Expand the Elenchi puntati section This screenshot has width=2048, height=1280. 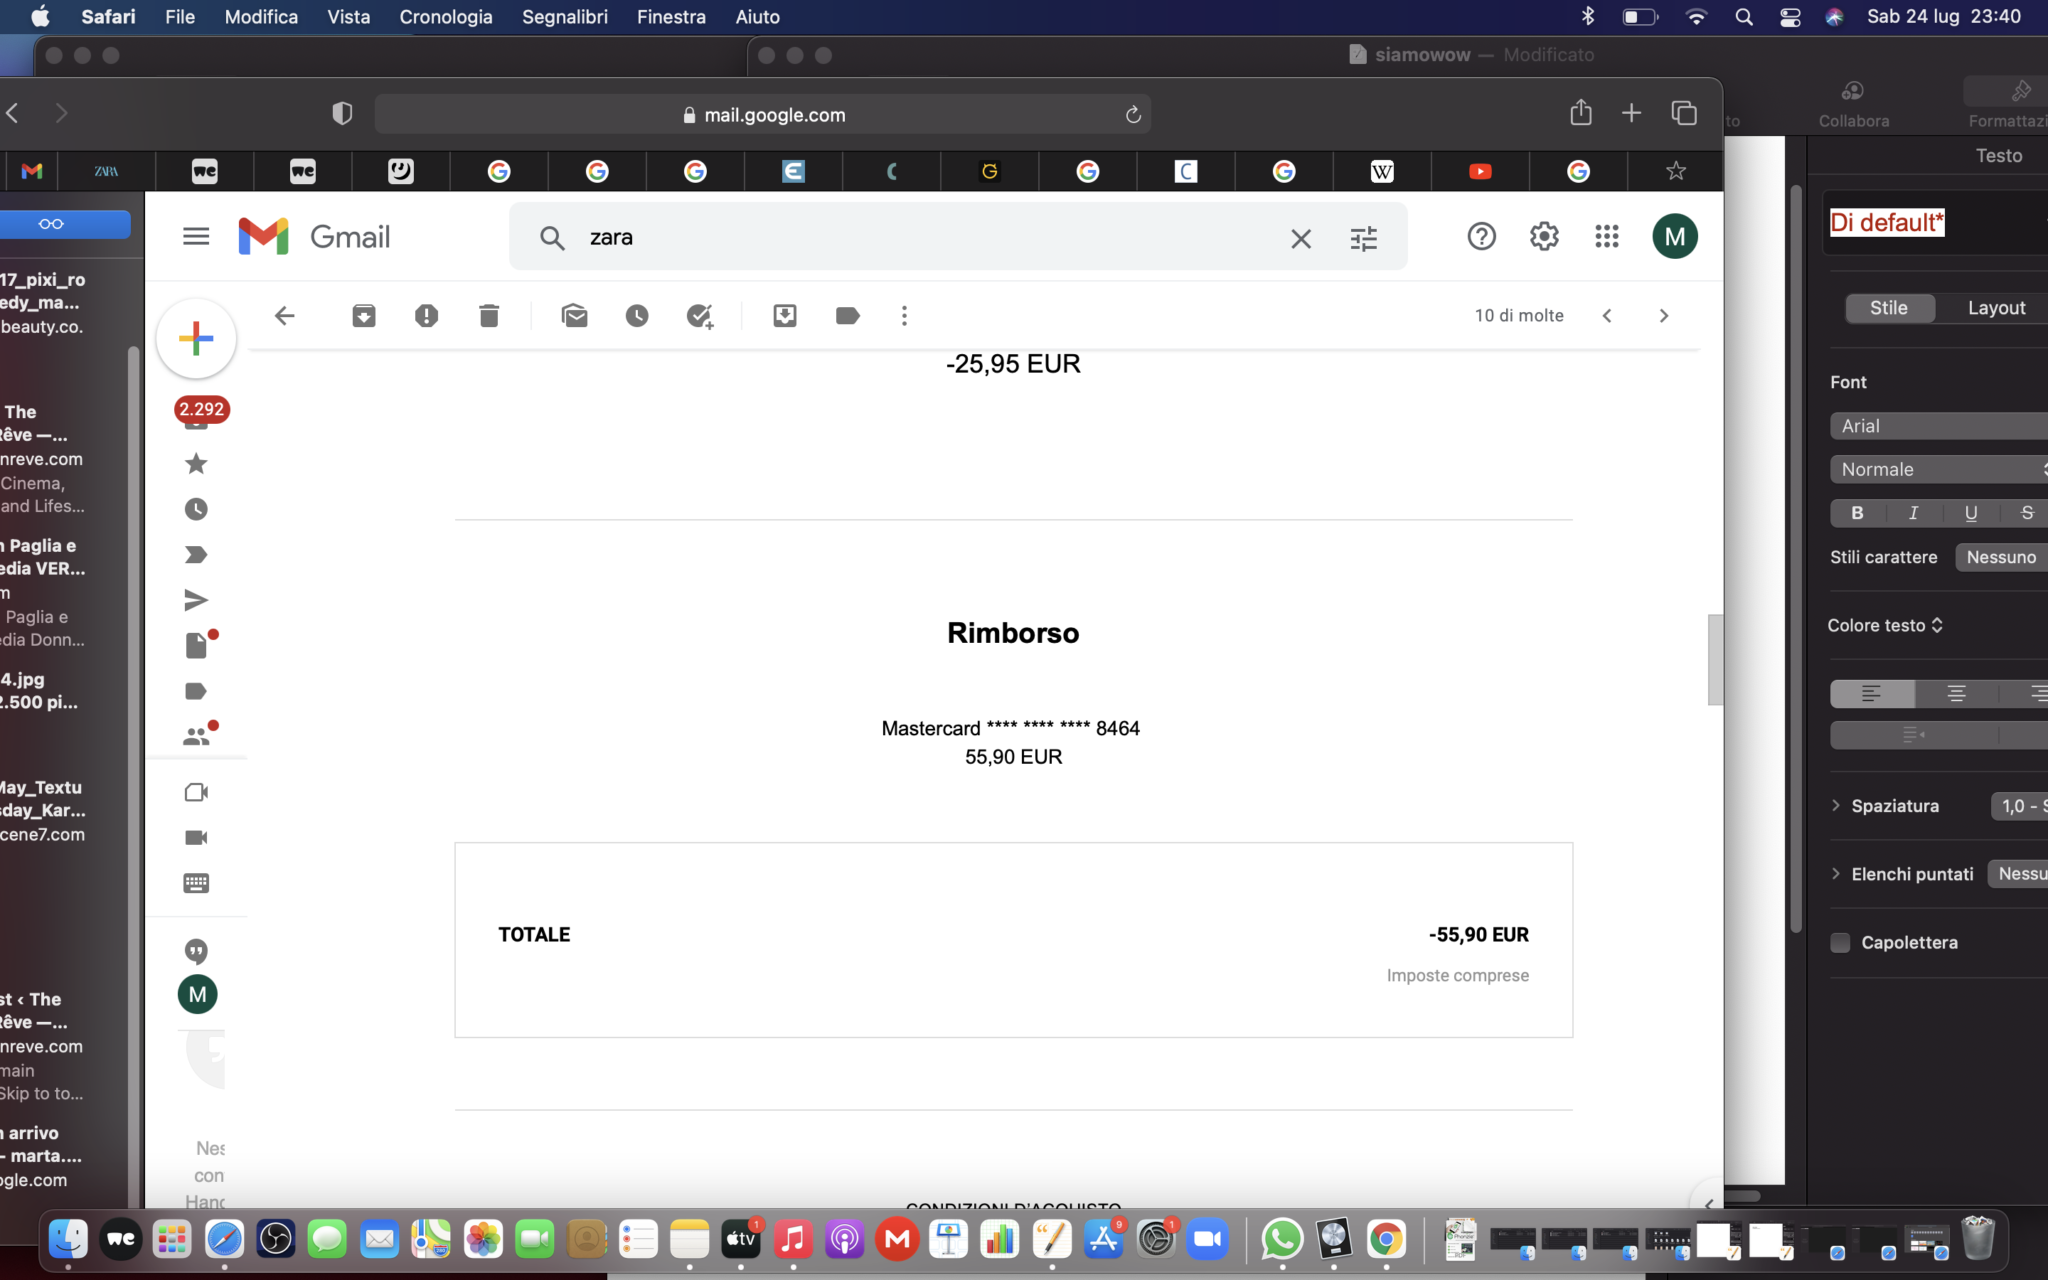coord(1836,874)
